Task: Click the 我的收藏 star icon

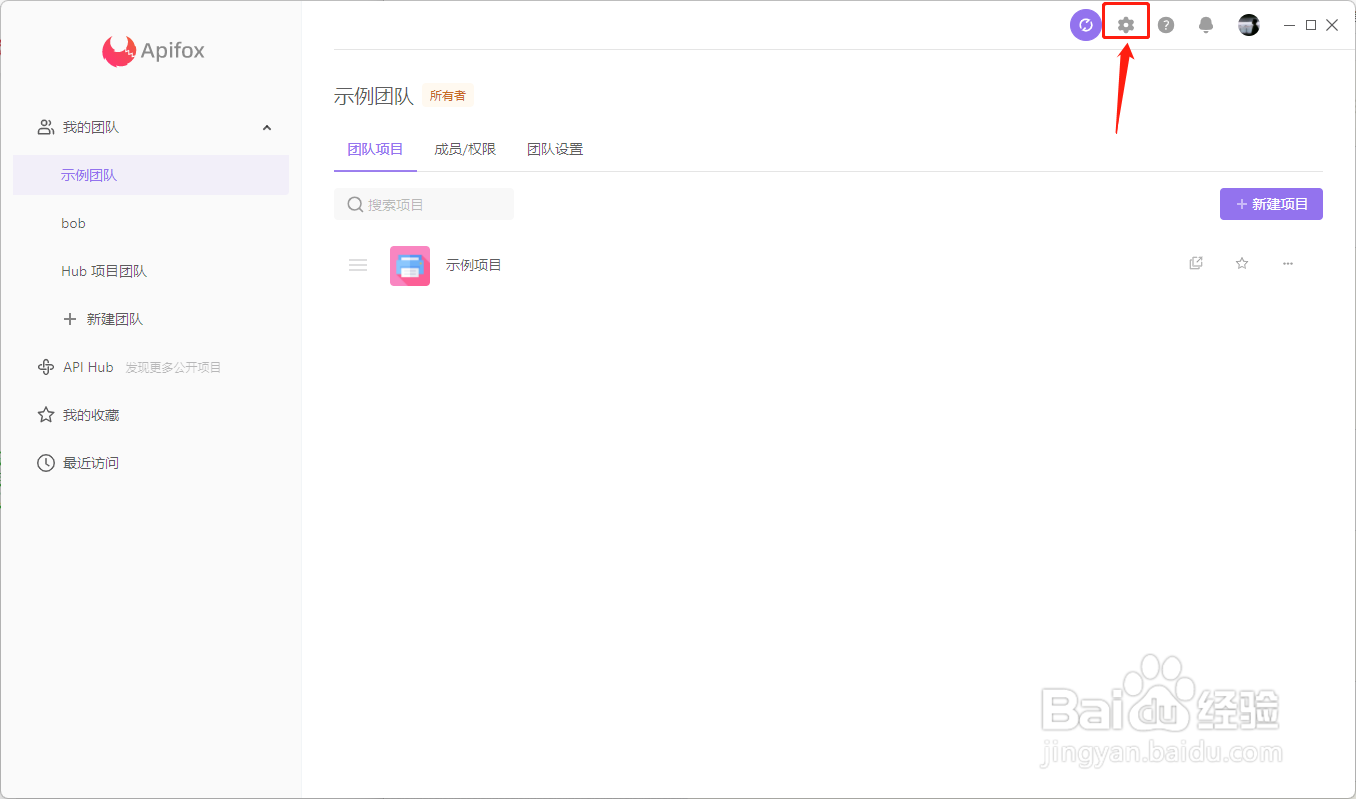Action: (46, 415)
